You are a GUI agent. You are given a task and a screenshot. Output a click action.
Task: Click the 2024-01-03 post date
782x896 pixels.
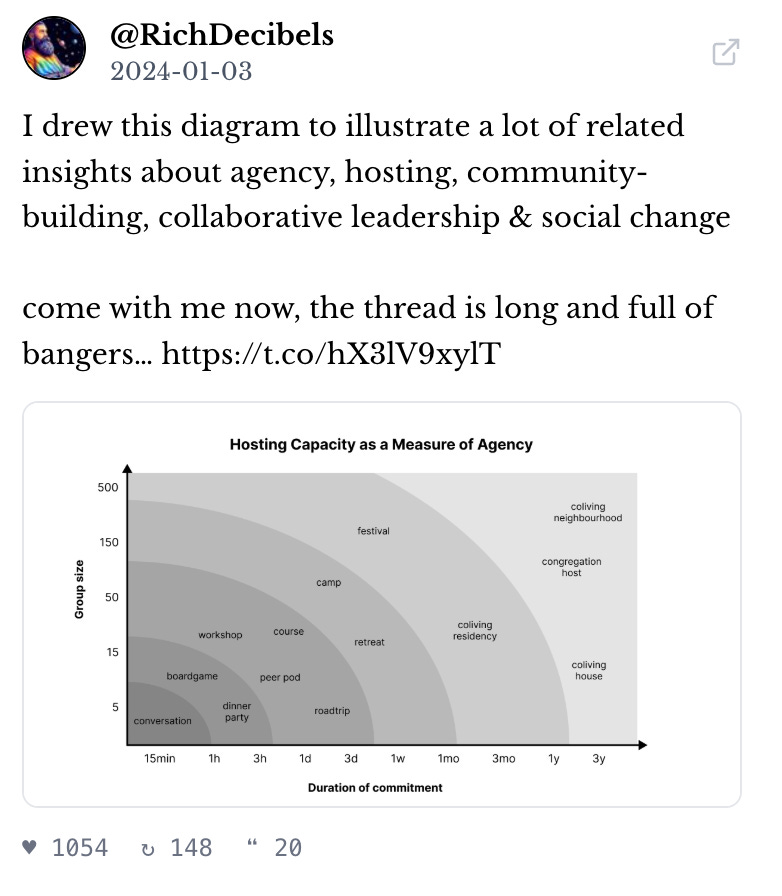pos(181,71)
